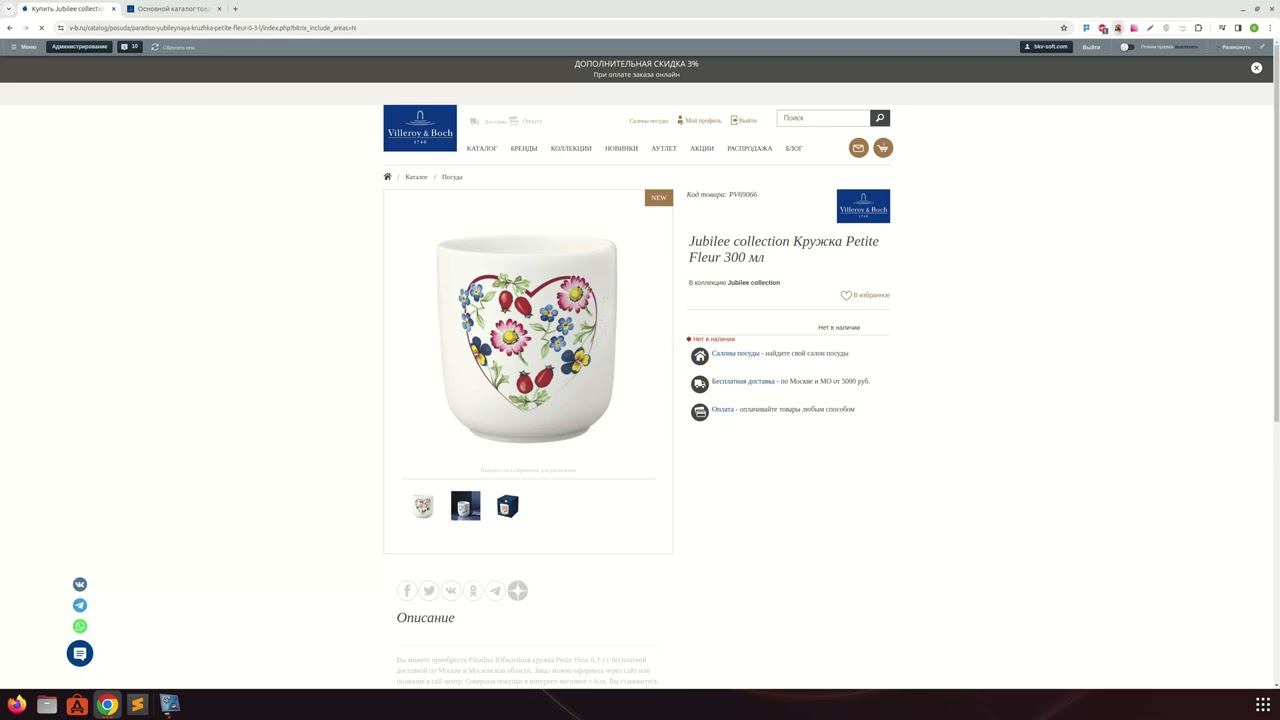
Task: Open floating VK contact button
Action: pyautogui.click(x=80, y=584)
